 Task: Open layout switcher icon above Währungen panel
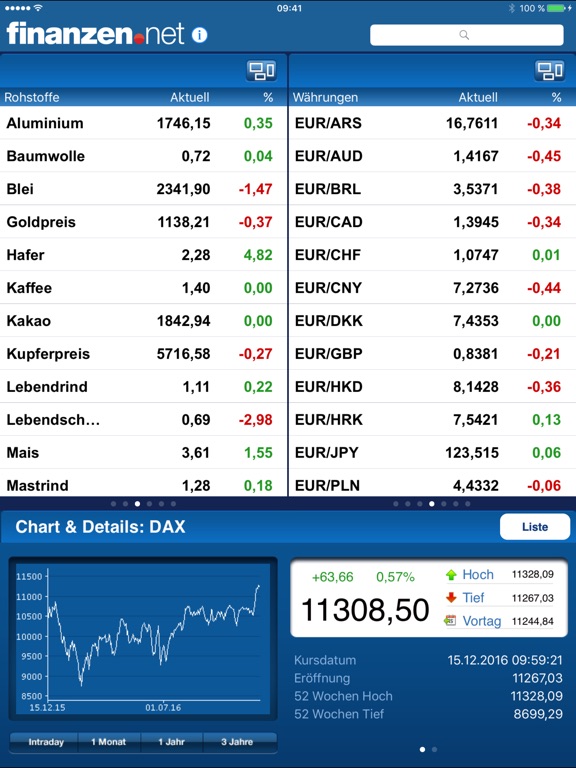[x=550, y=71]
